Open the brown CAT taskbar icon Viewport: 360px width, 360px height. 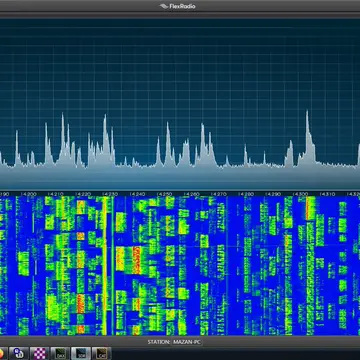coord(101,353)
